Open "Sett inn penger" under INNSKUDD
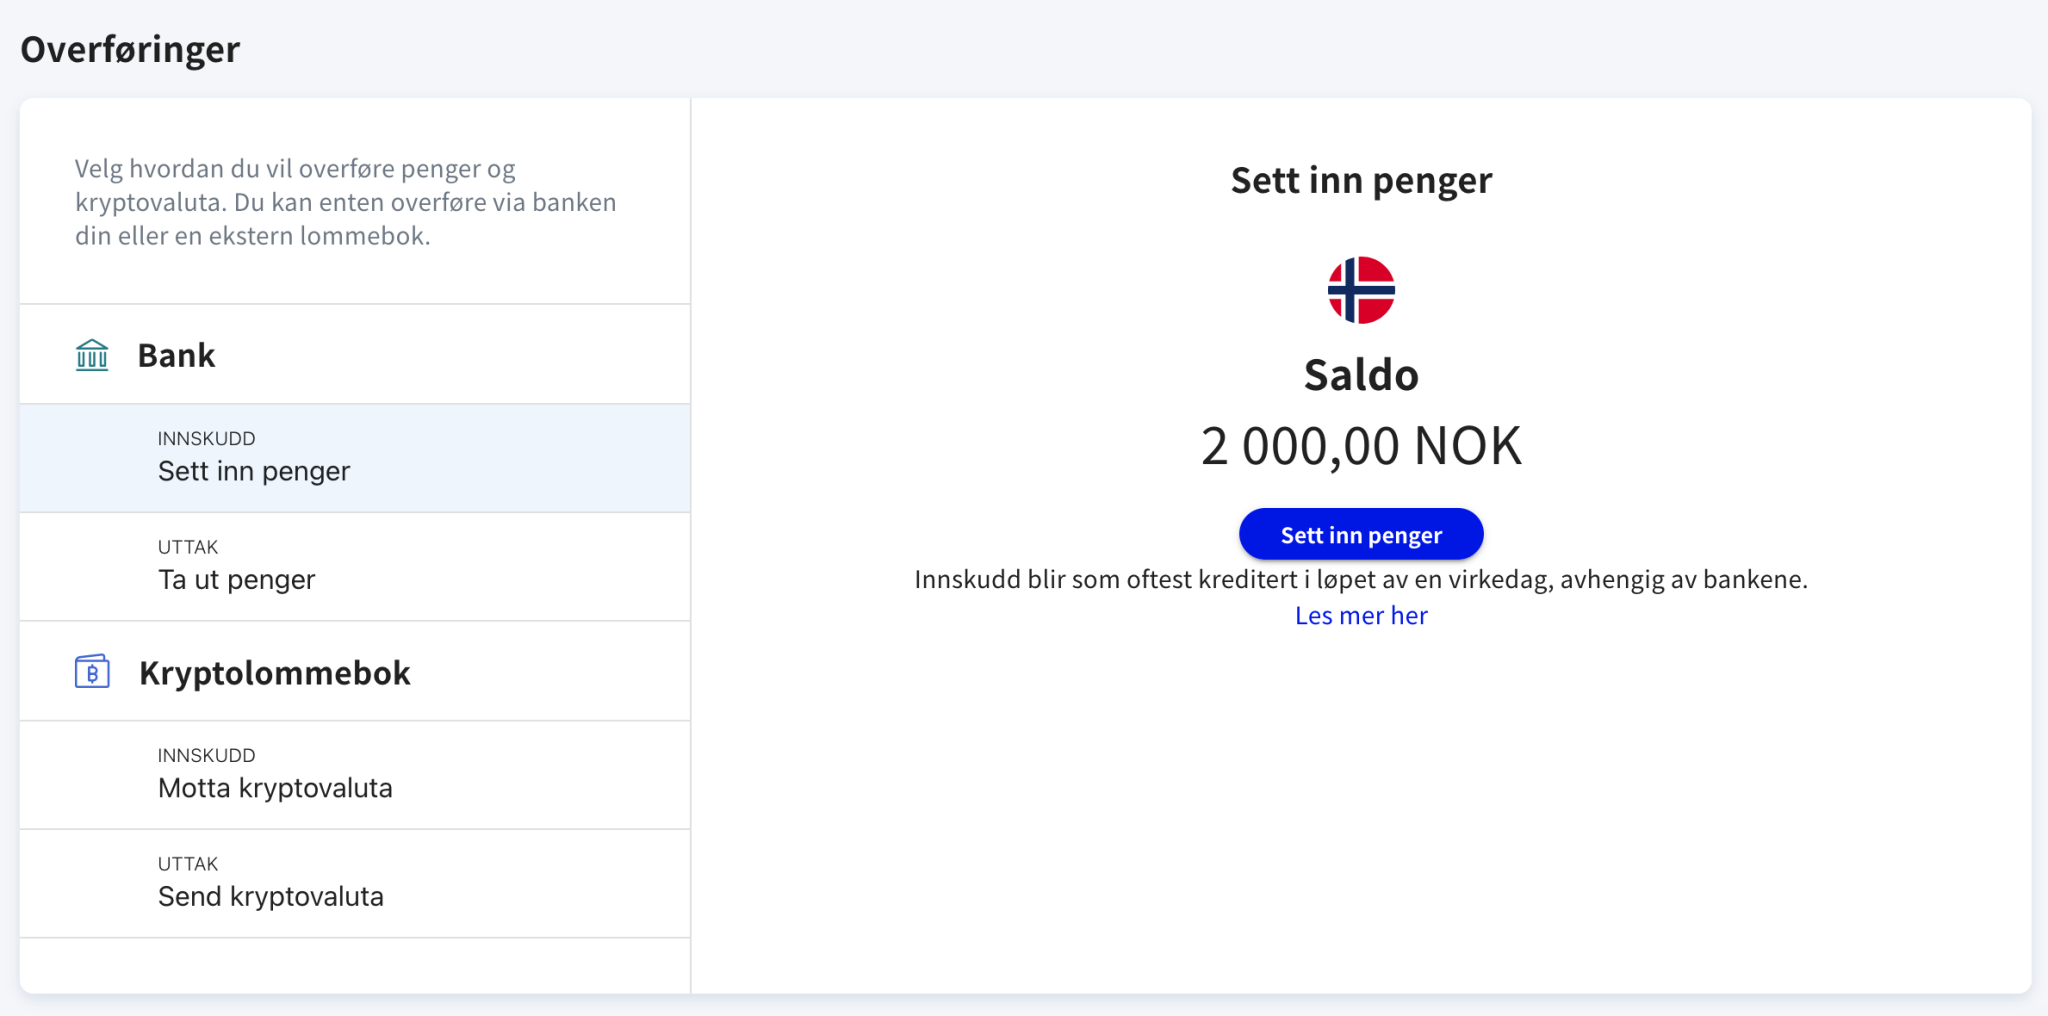 pyautogui.click(x=254, y=471)
